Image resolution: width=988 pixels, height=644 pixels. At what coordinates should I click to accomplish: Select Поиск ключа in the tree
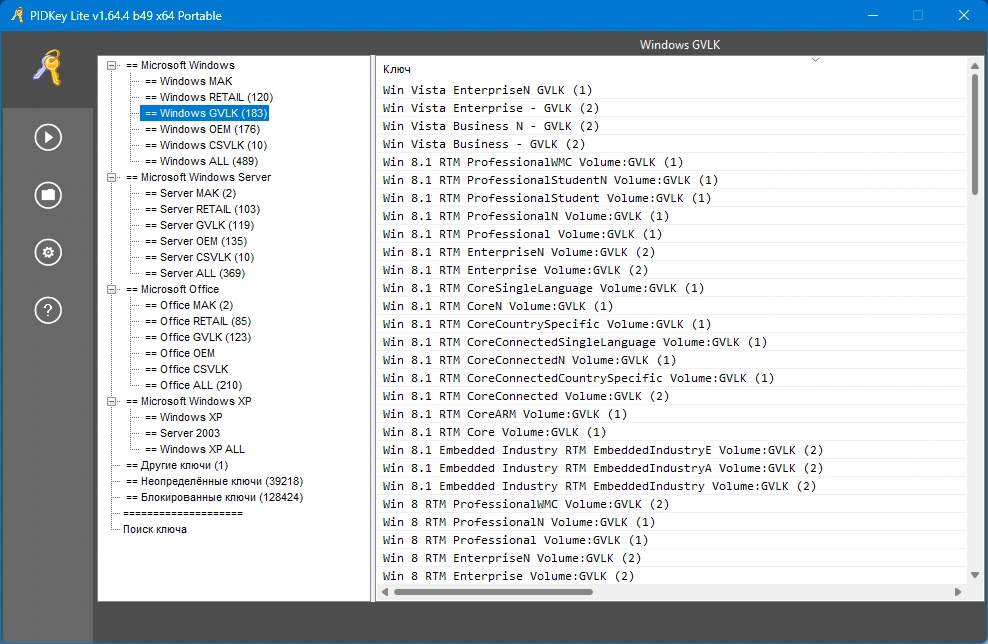pyautogui.click(x=155, y=529)
